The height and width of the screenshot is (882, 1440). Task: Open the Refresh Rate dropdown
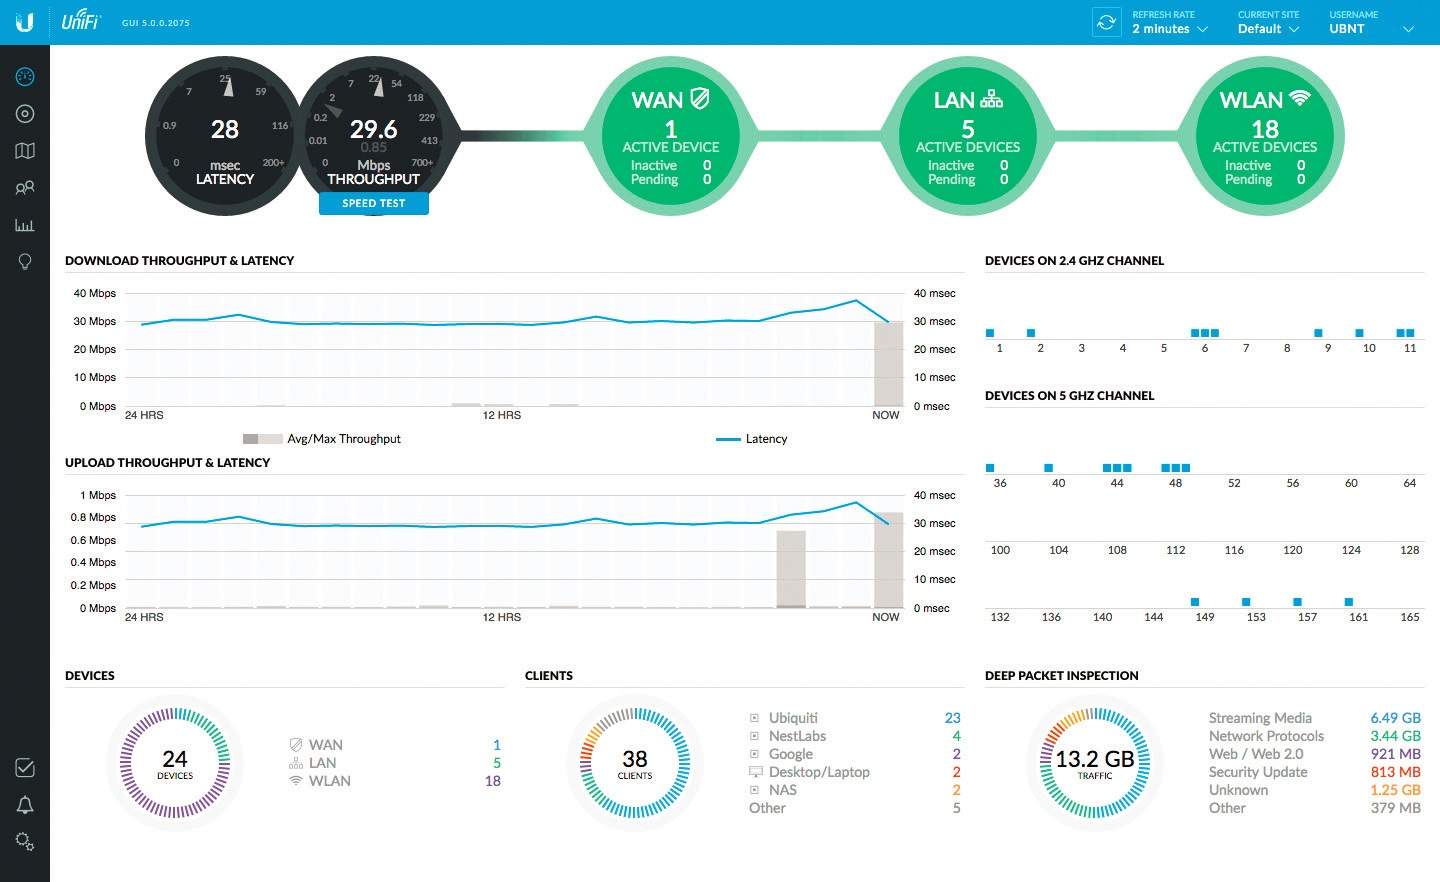pos(1166,29)
